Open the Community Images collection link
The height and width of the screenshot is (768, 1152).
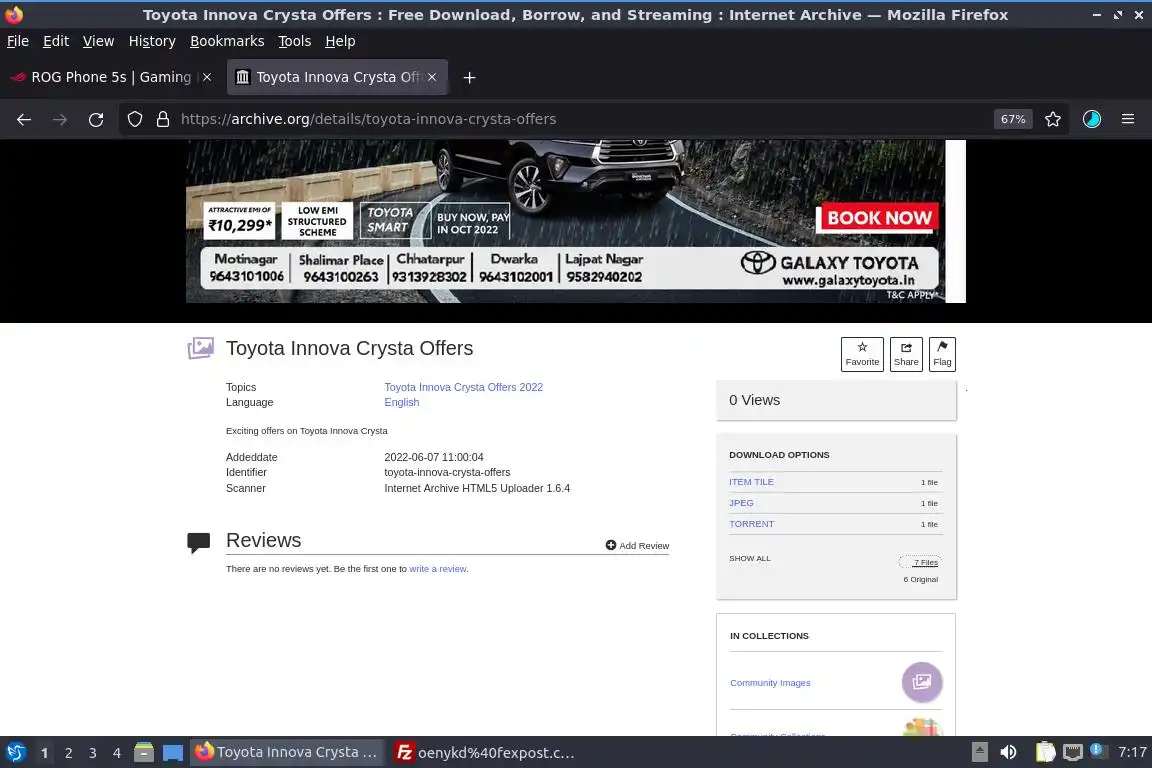pyautogui.click(x=770, y=683)
